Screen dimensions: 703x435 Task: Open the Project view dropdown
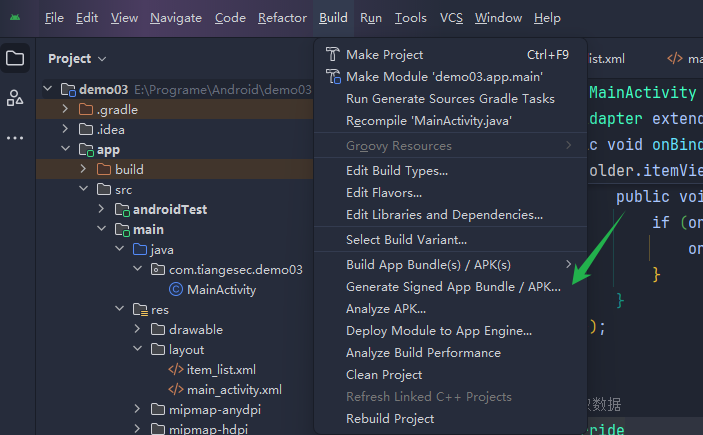(77, 59)
